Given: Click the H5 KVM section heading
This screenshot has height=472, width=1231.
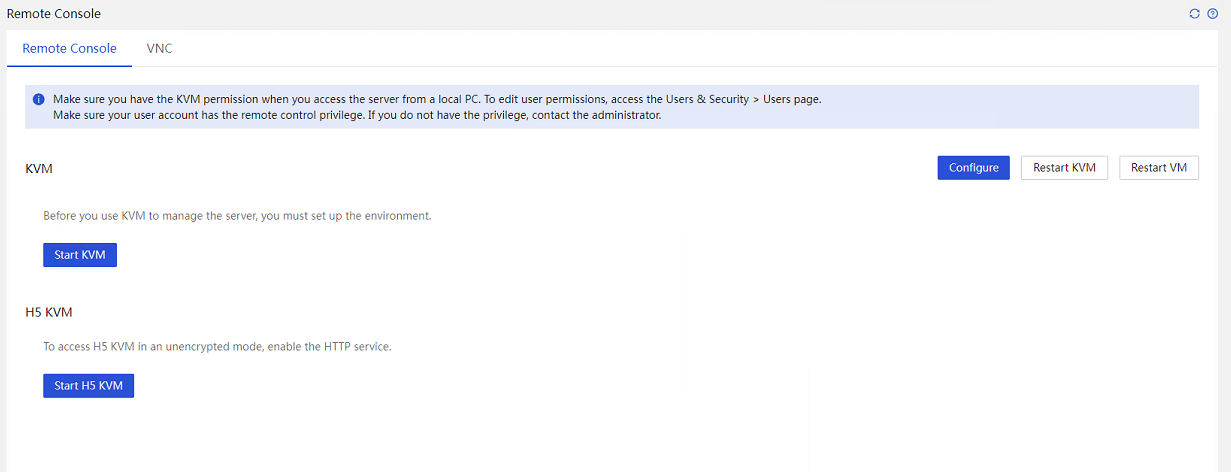Looking at the screenshot, I should pos(49,312).
